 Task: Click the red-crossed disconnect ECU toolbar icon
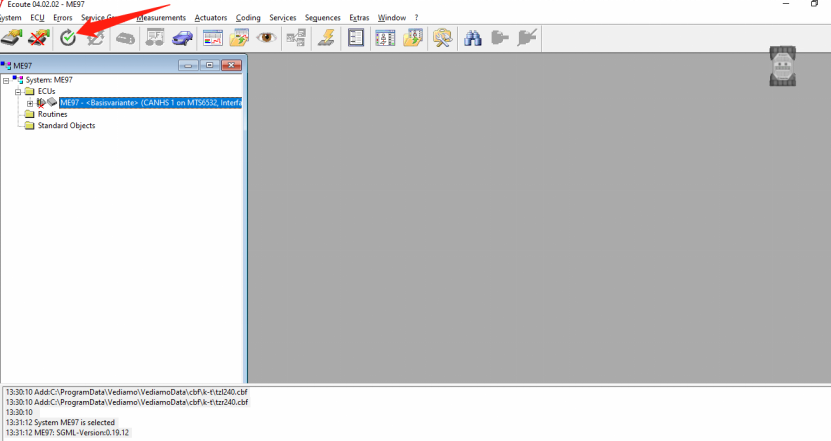tap(39, 38)
